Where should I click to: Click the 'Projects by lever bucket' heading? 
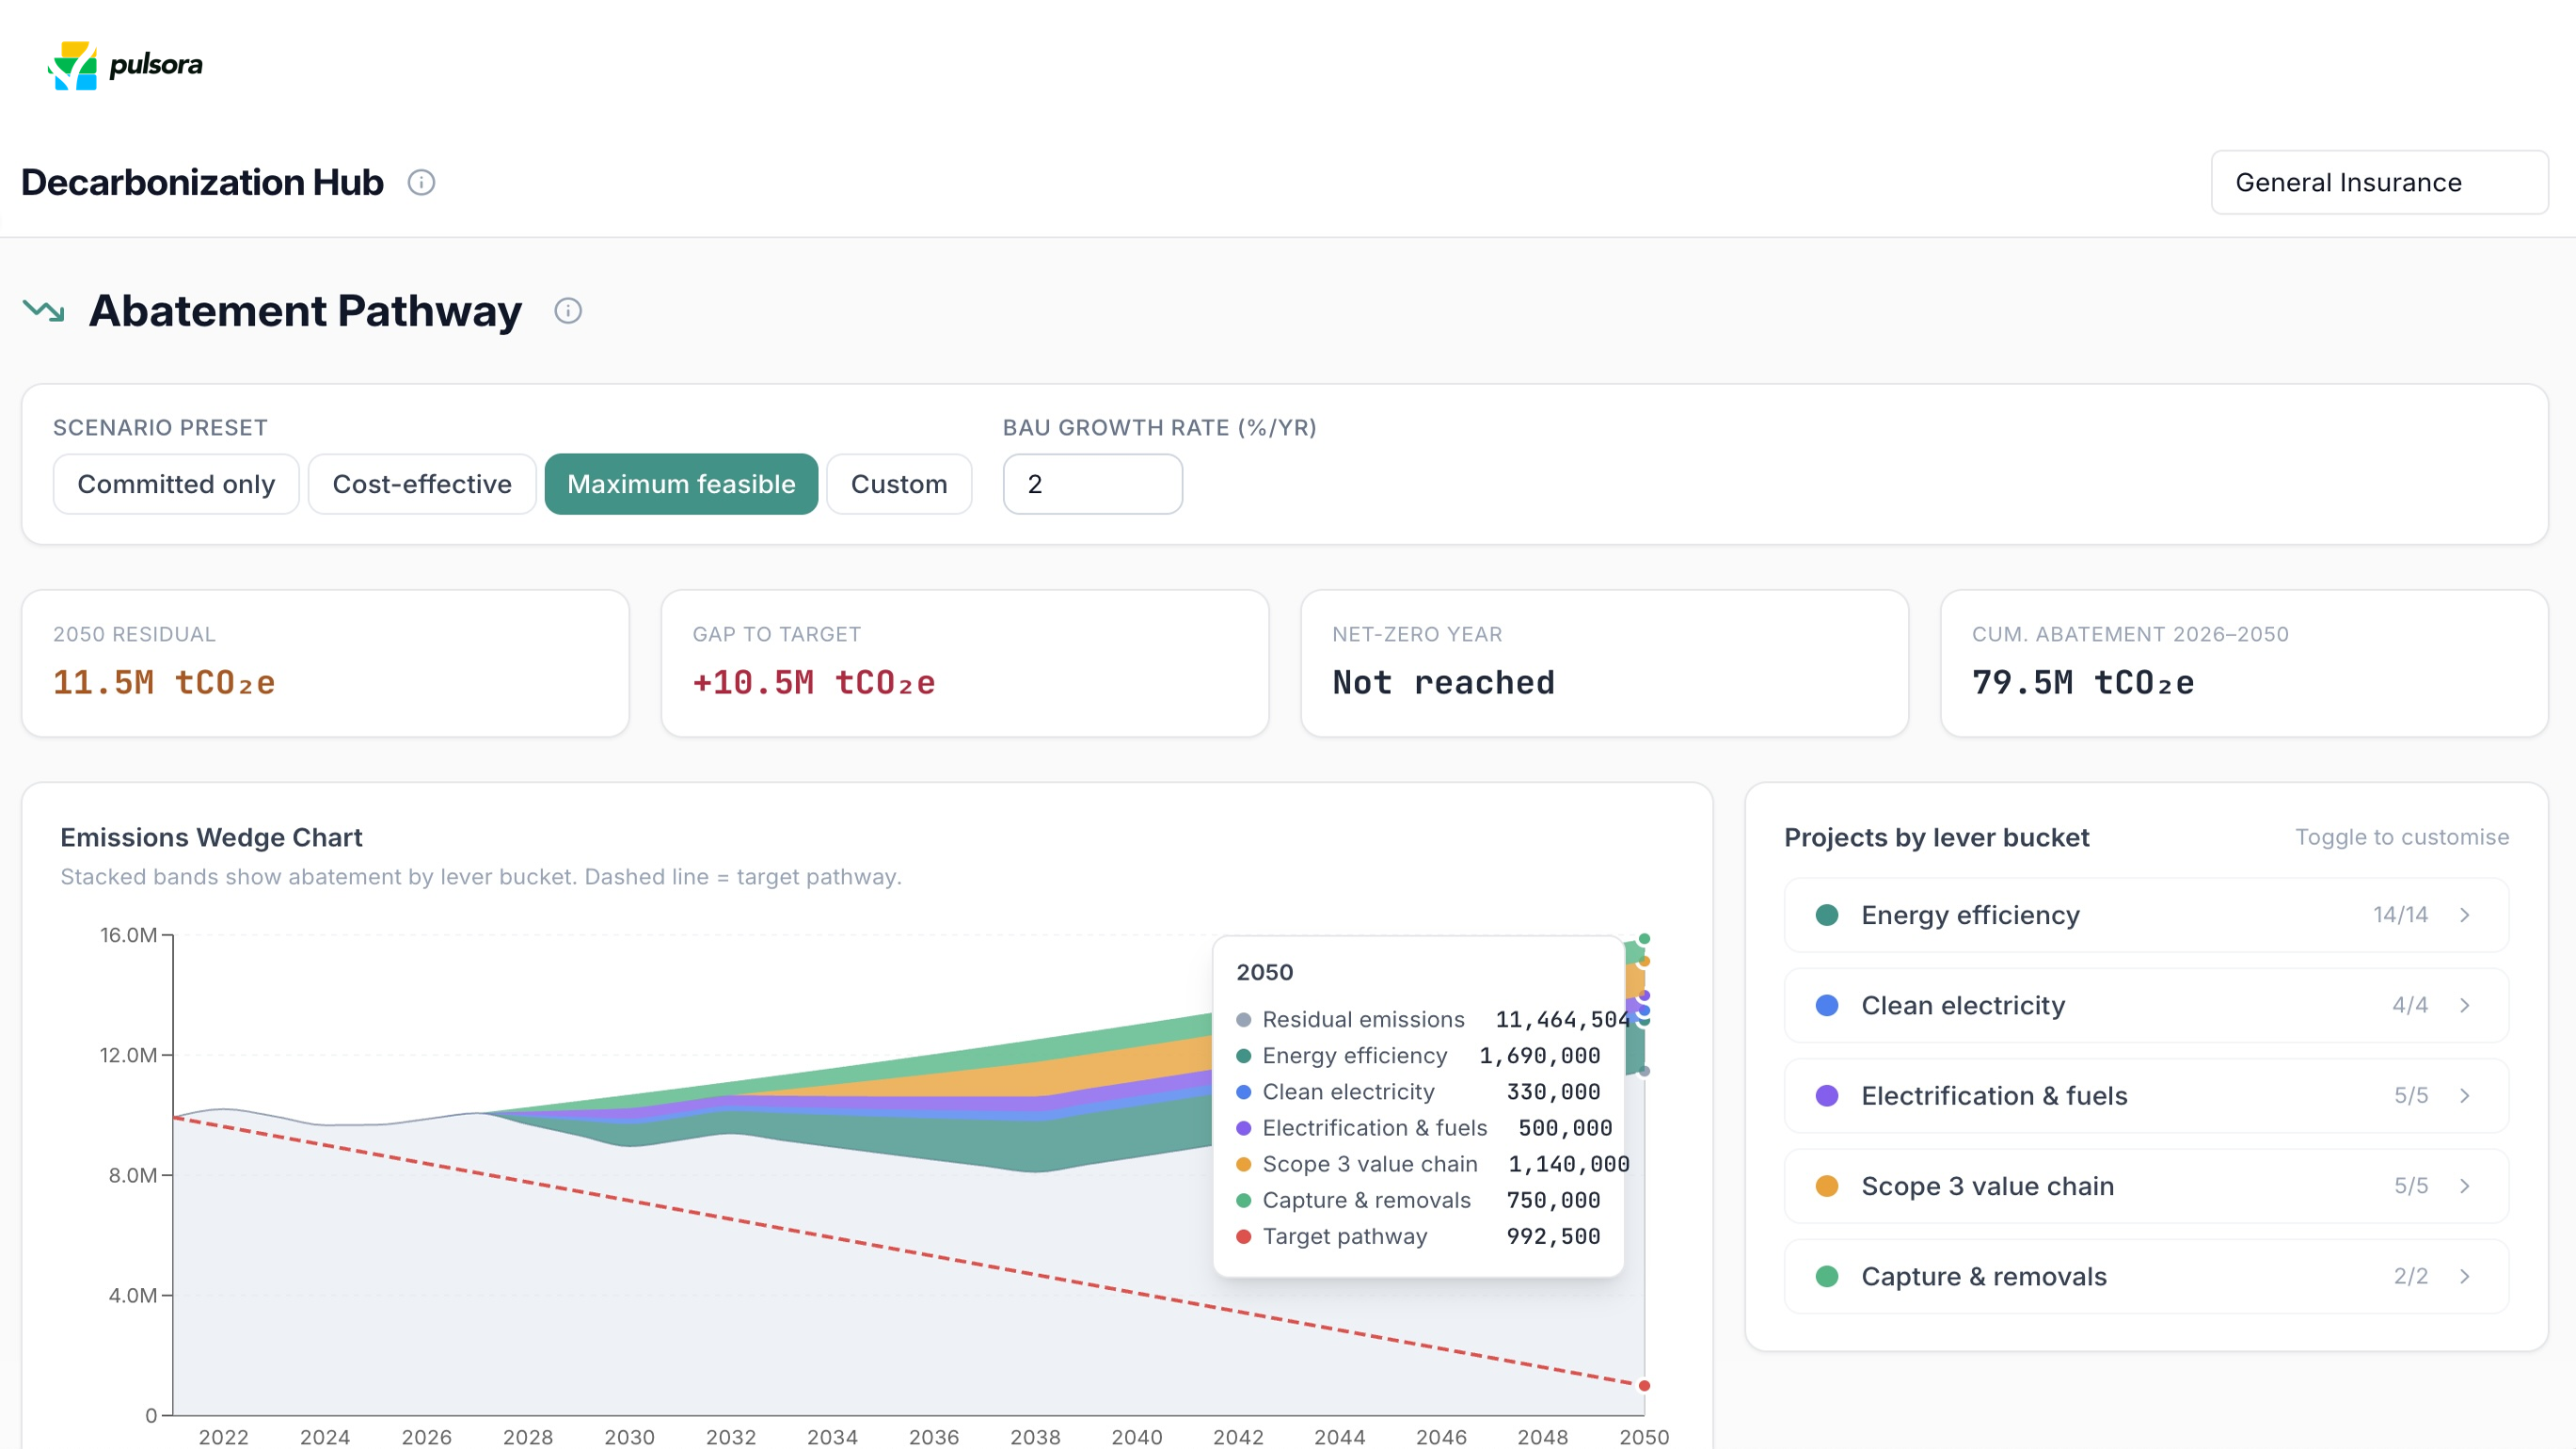point(1936,837)
